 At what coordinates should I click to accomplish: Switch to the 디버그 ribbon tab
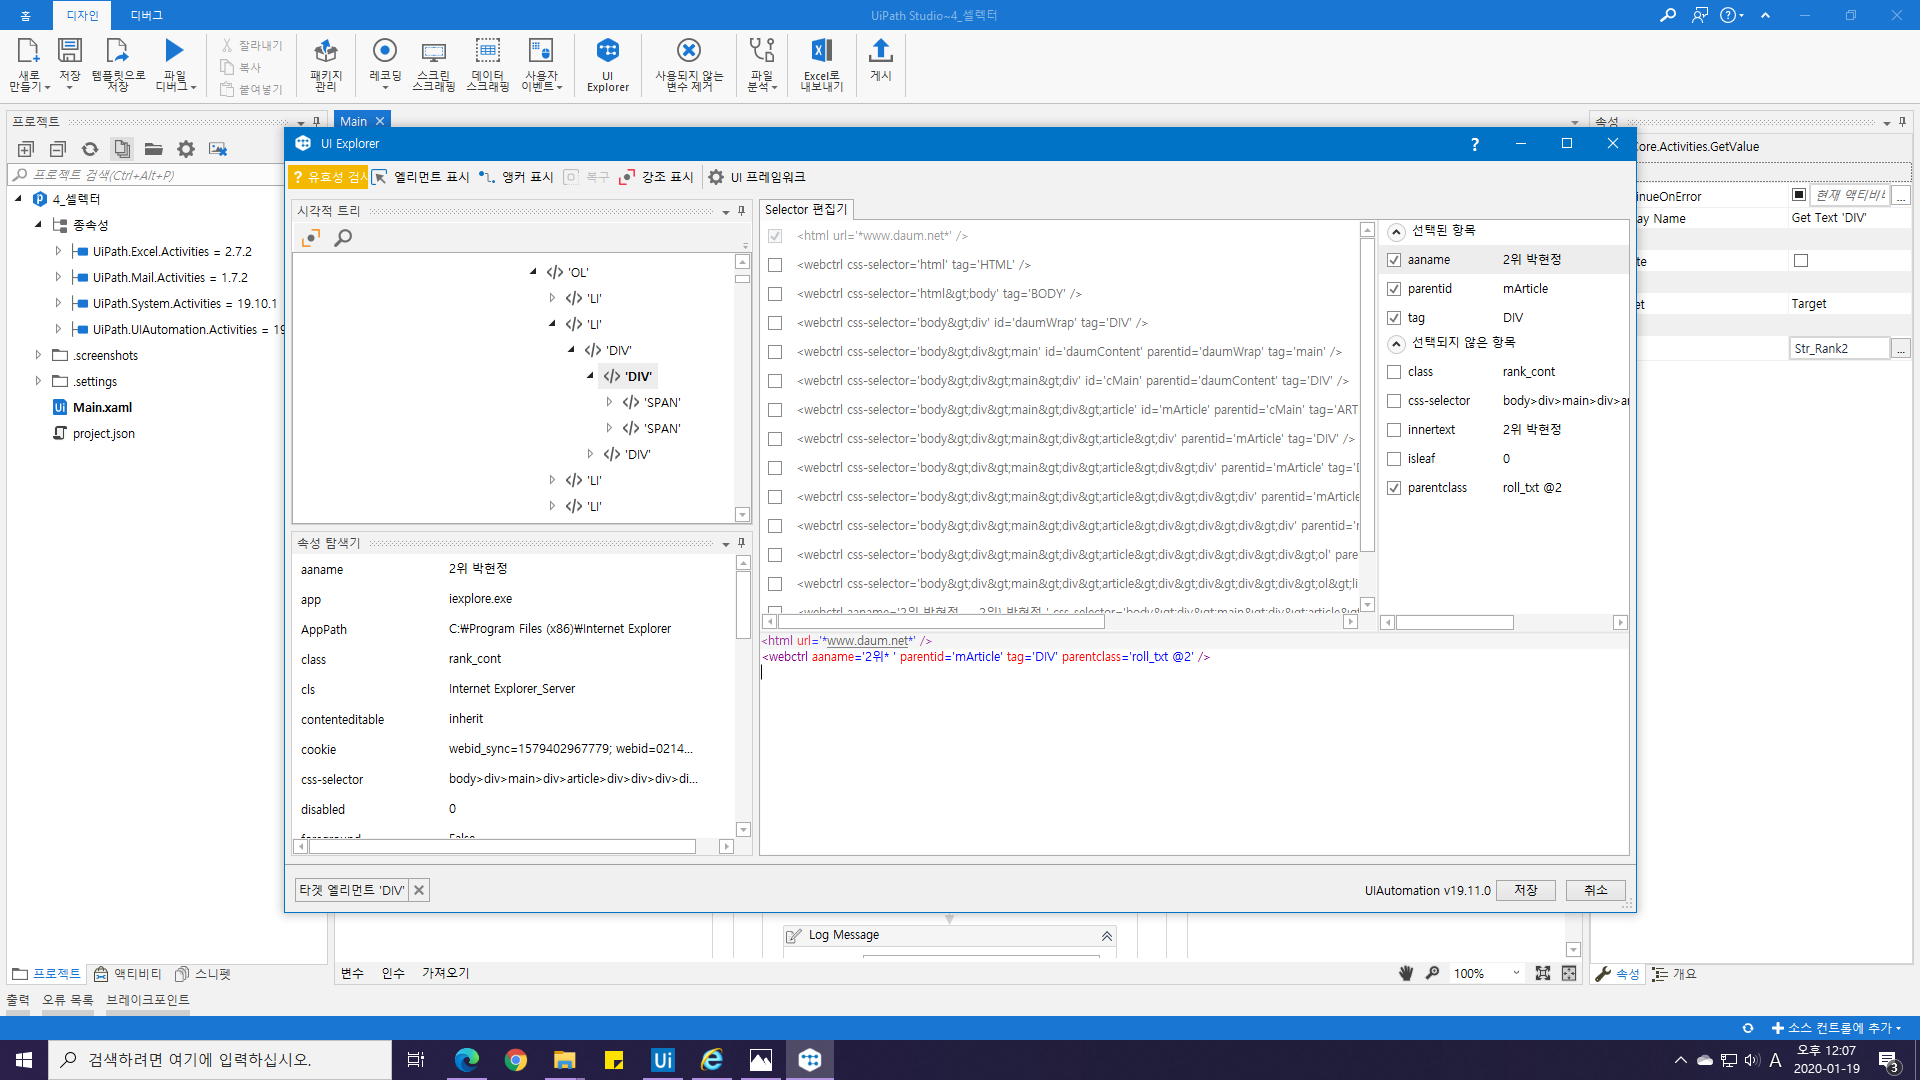pos(146,15)
